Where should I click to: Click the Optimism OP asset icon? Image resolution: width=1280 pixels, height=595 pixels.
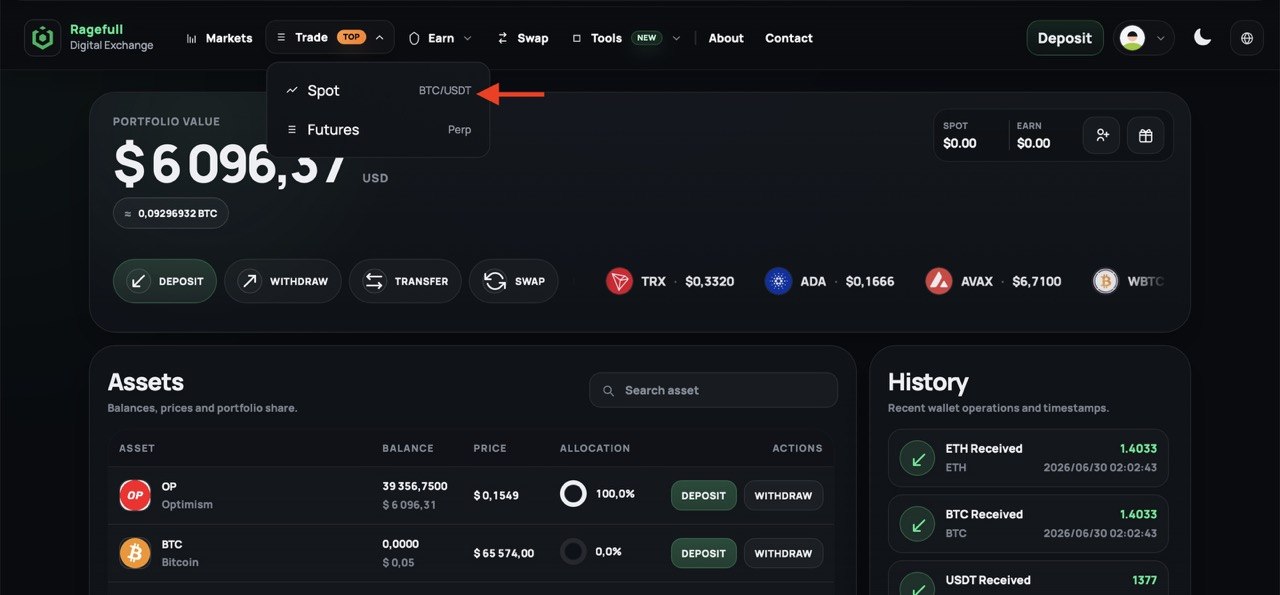pyautogui.click(x=135, y=495)
